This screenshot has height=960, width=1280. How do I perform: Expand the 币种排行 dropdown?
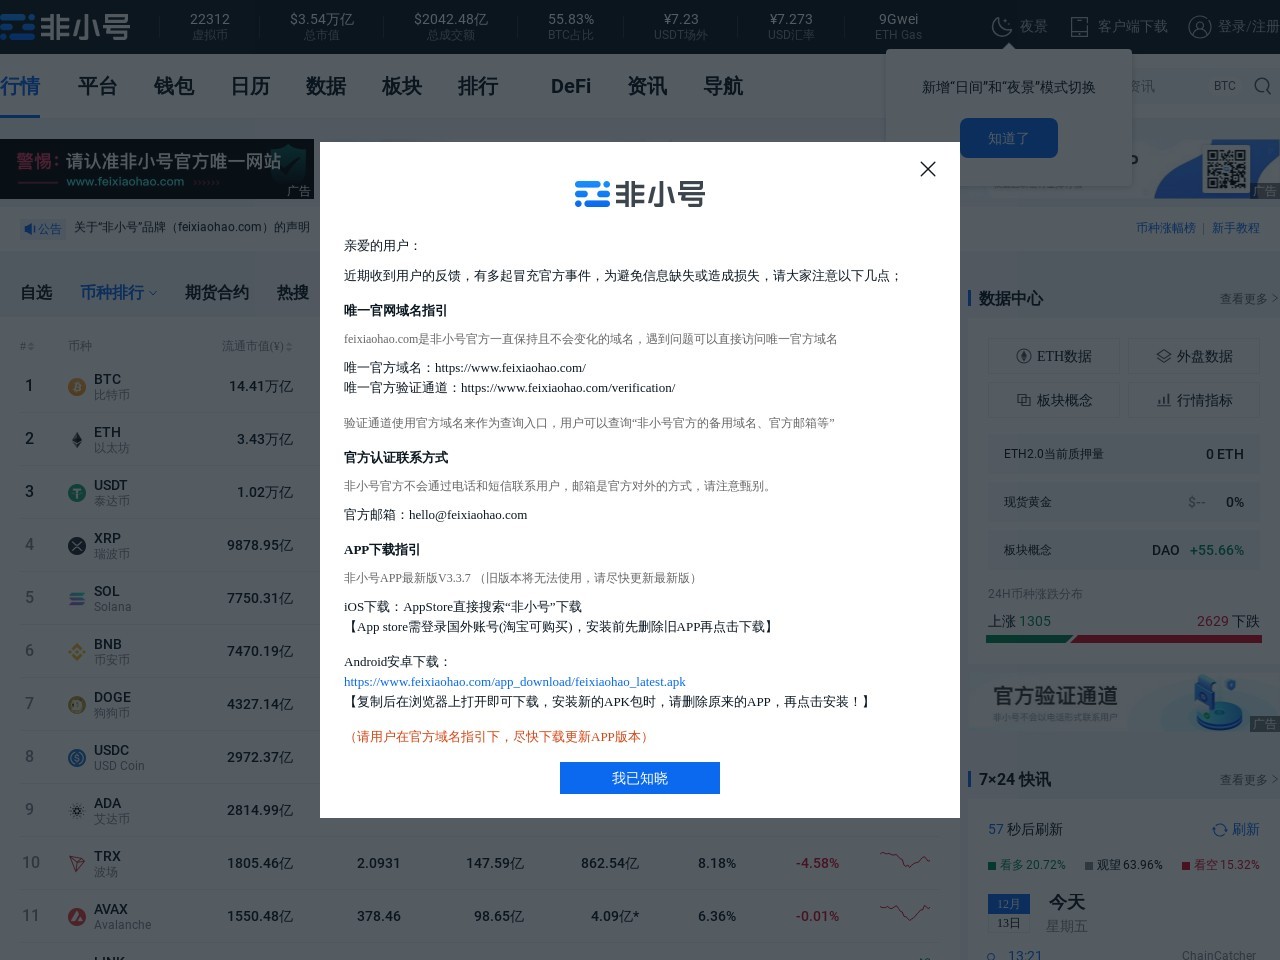click(118, 292)
